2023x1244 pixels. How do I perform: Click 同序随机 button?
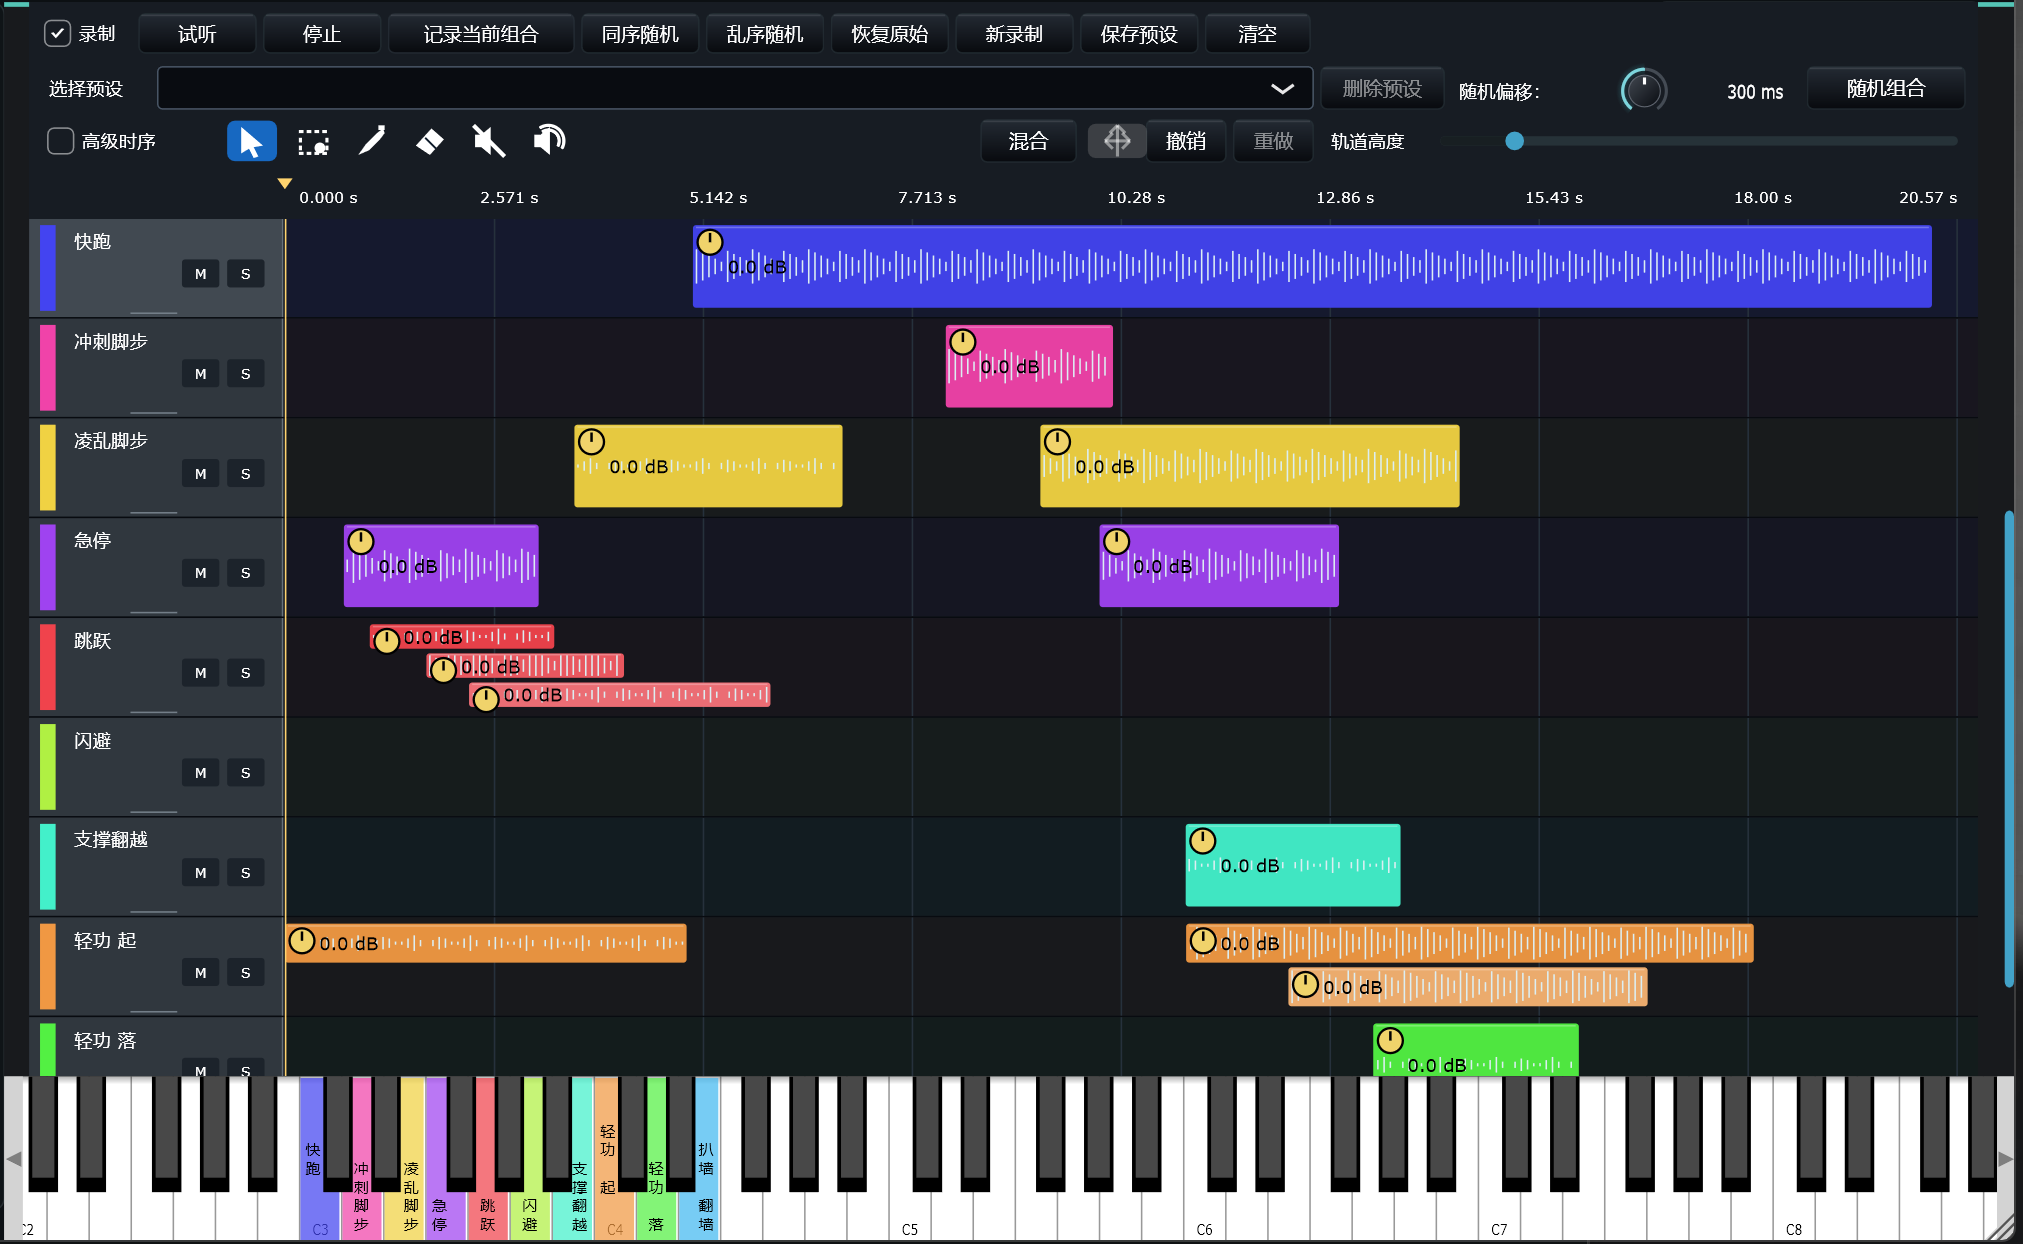click(x=640, y=34)
